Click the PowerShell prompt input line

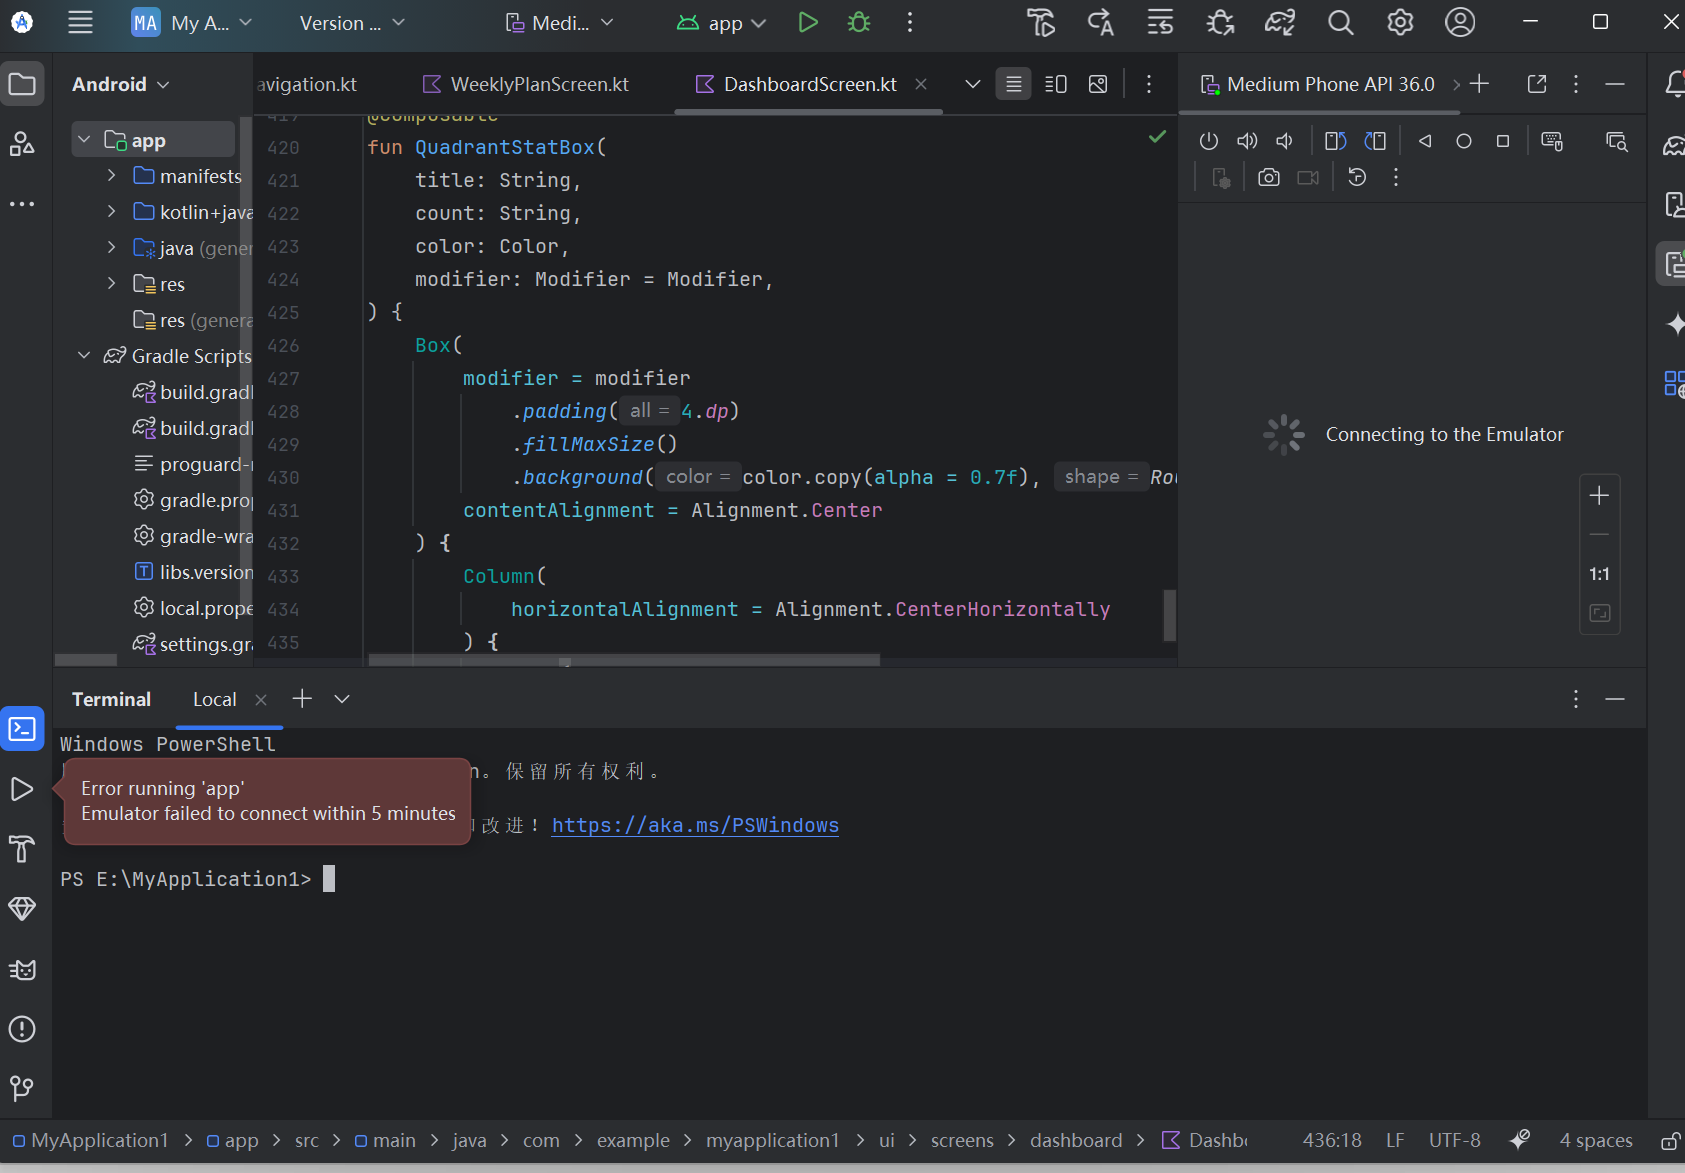coord(198,879)
